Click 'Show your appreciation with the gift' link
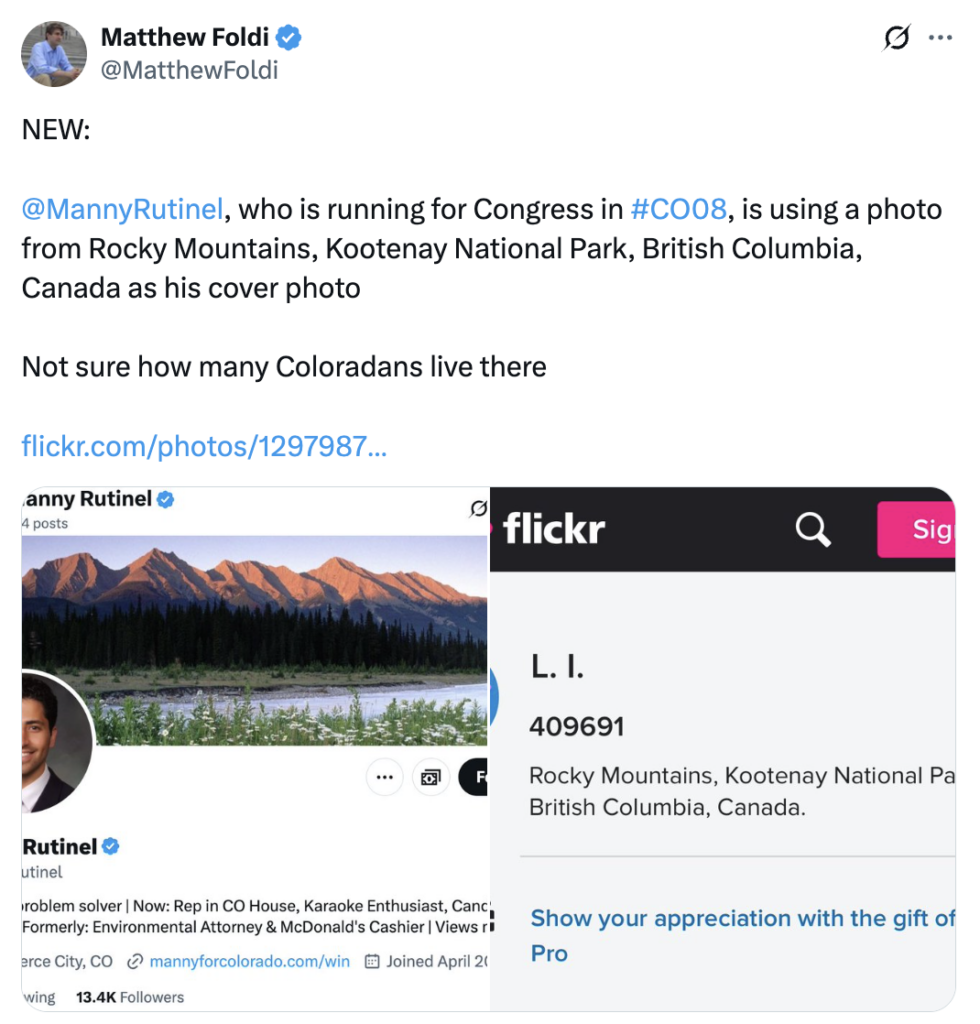 (x=742, y=918)
